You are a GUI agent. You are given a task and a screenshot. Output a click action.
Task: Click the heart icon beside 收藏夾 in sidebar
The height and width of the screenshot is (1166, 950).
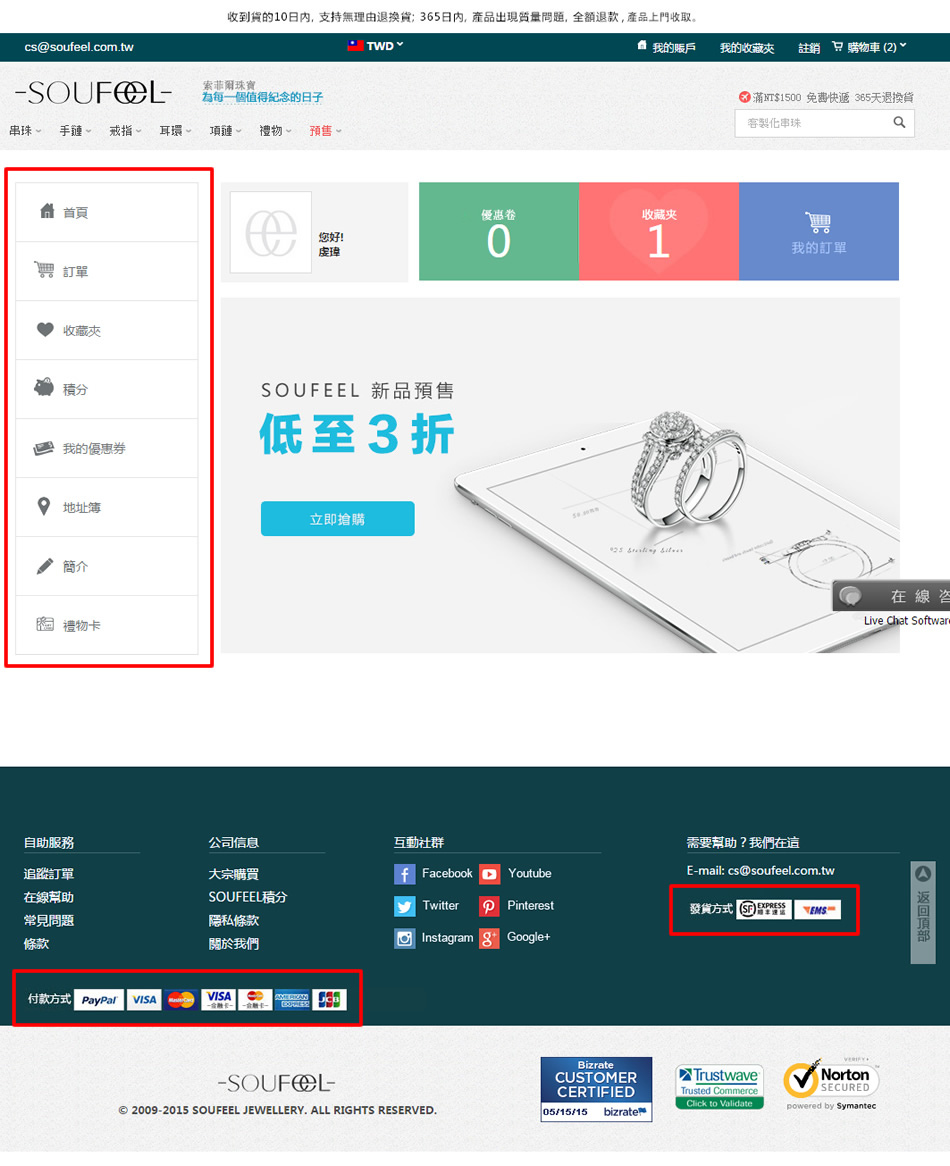point(45,329)
